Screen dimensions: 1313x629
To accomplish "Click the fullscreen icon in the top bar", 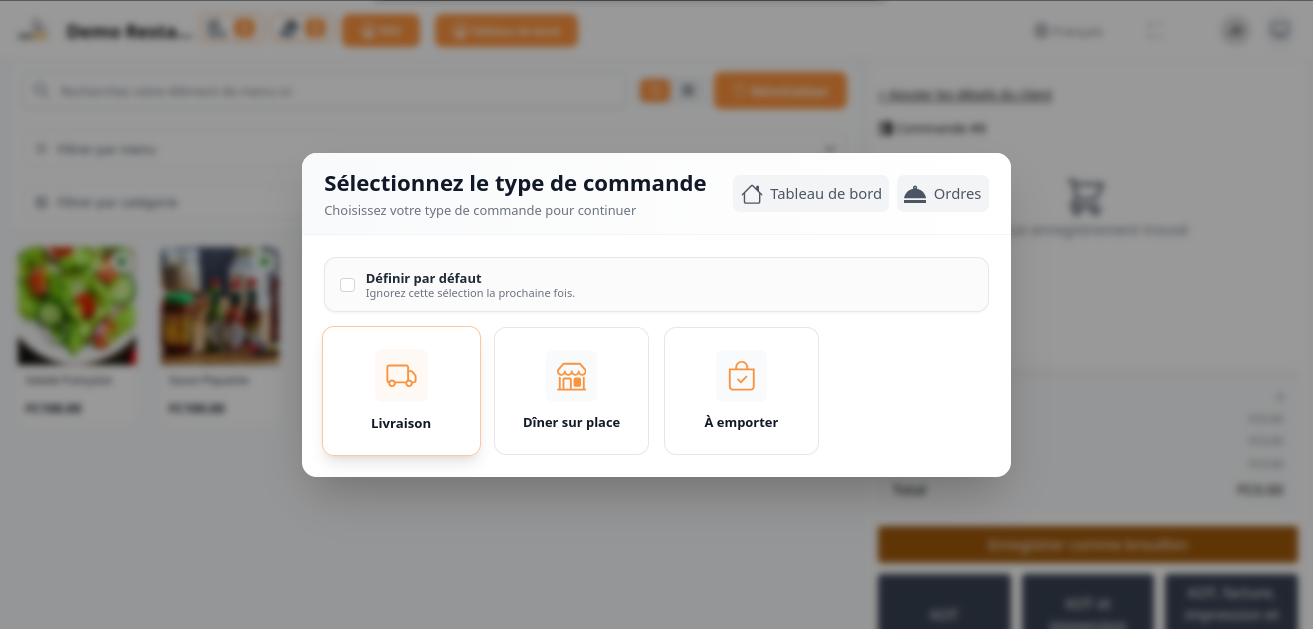I will [x=1155, y=31].
